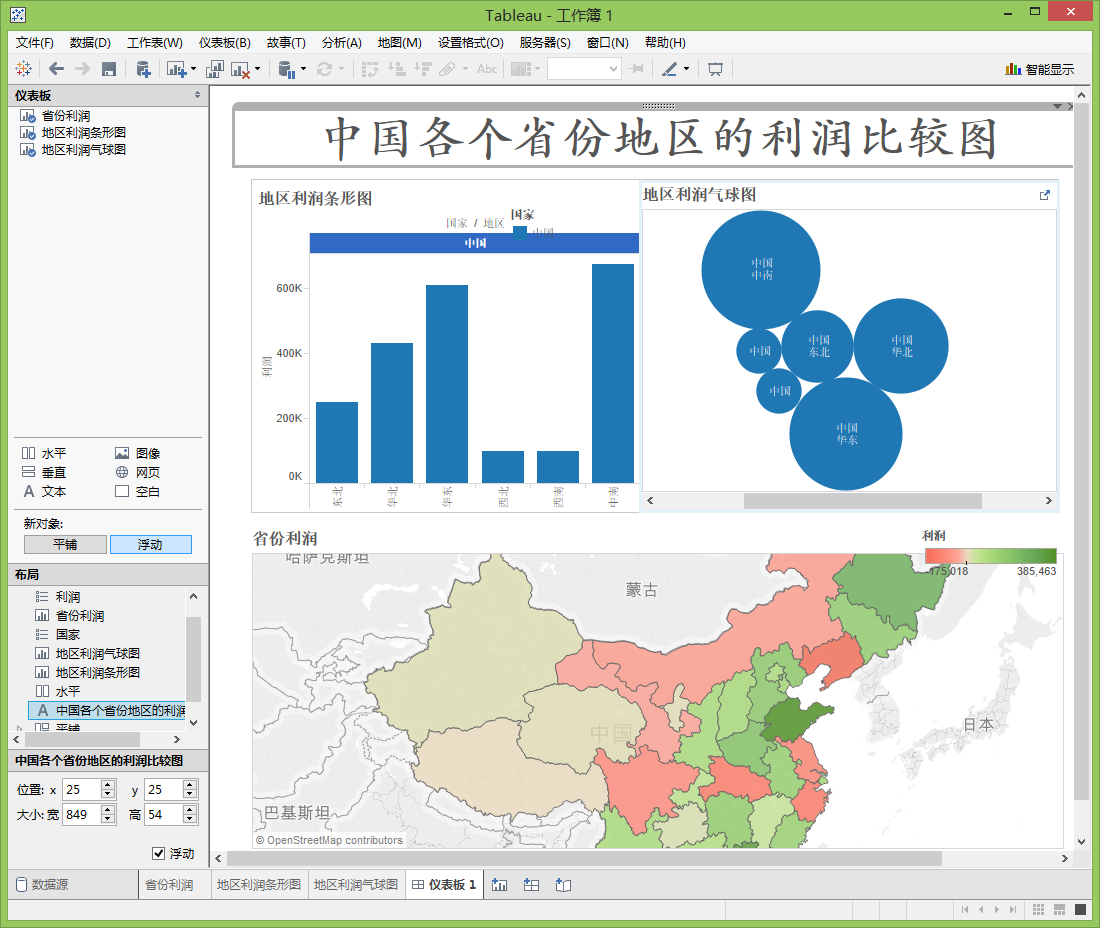The height and width of the screenshot is (928, 1100).
Task: Switch to the sheet sorter grid view icon
Action: 1038,910
